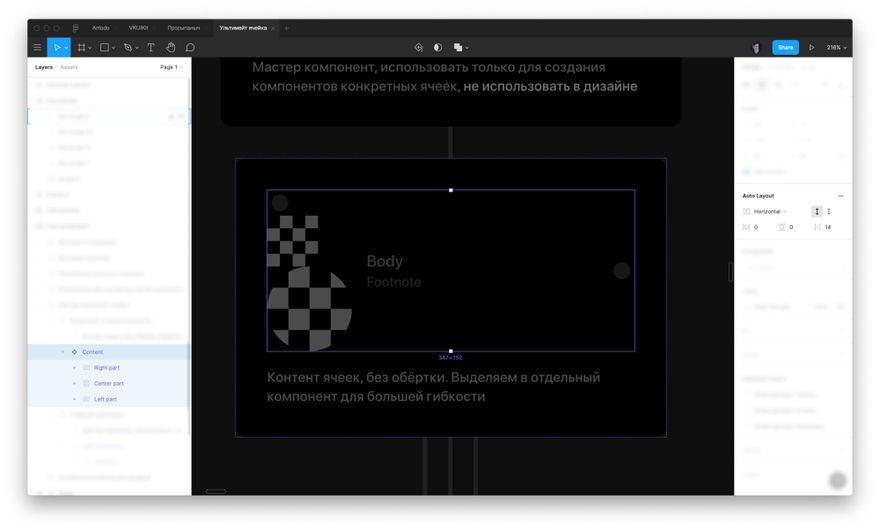Click the bottom-center selection handle
Screen dimensions: 880x532
(x=451, y=351)
